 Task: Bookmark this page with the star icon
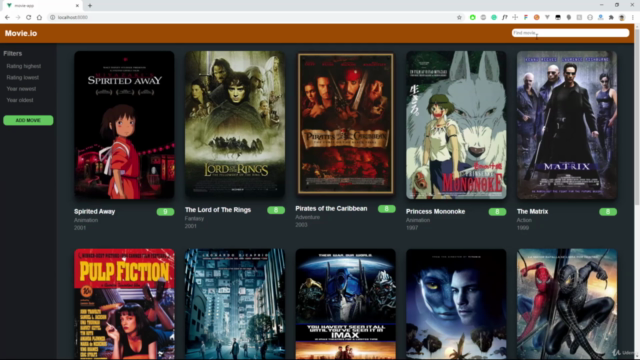(459, 17)
